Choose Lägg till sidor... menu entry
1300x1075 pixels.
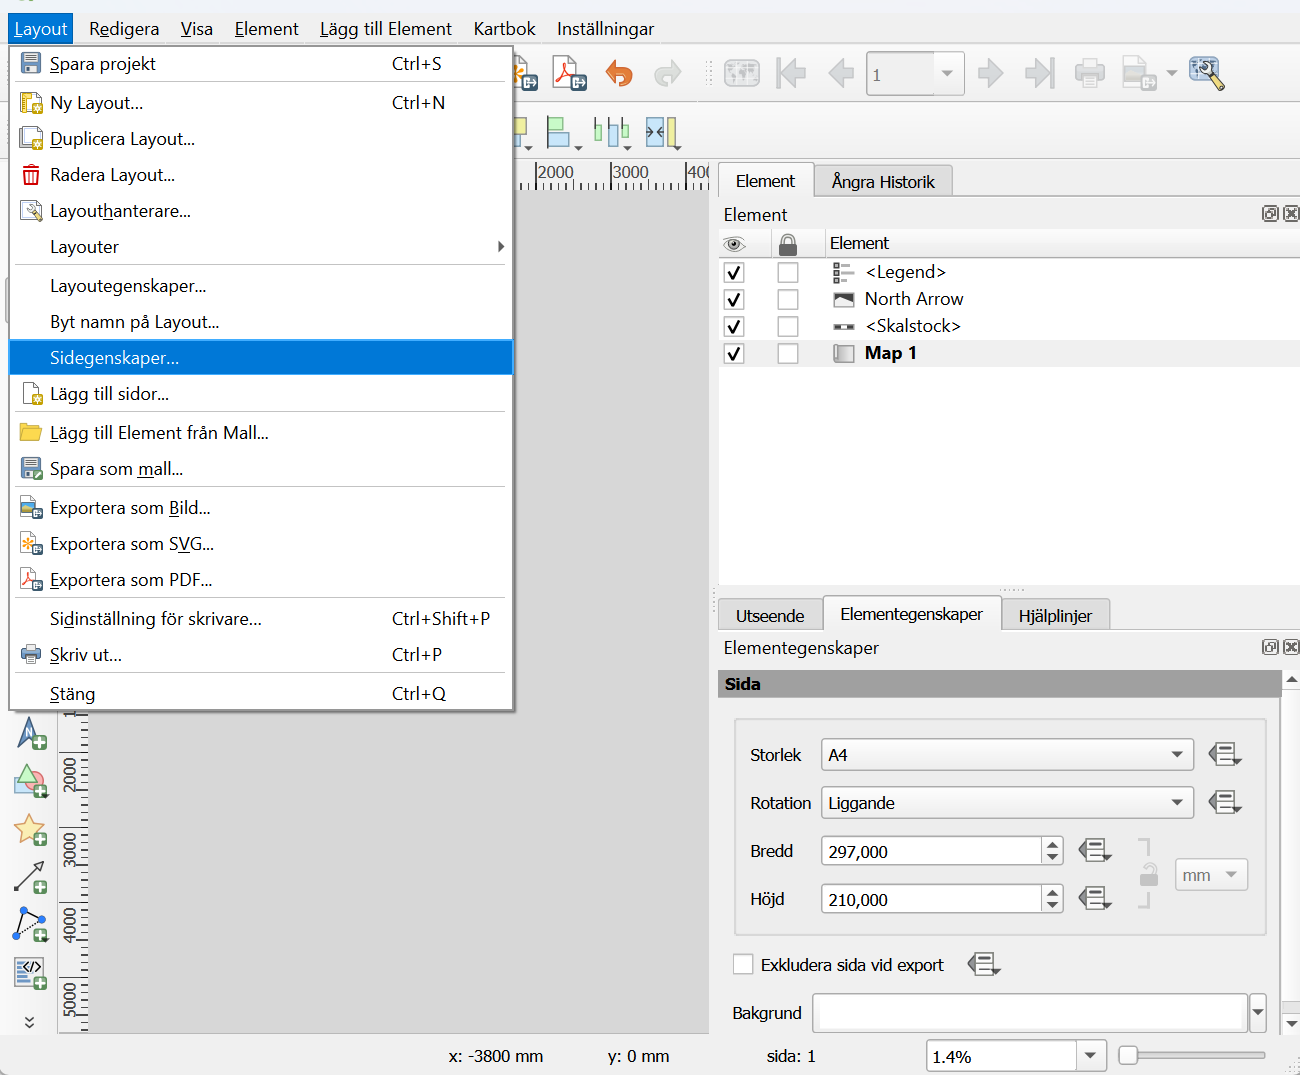[x=261, y=394]
